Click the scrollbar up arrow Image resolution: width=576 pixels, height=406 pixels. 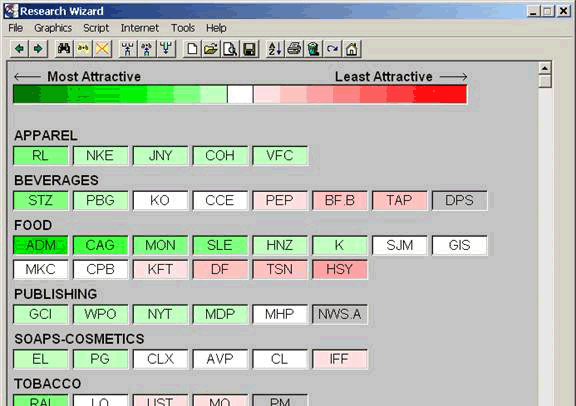(545, 69)
